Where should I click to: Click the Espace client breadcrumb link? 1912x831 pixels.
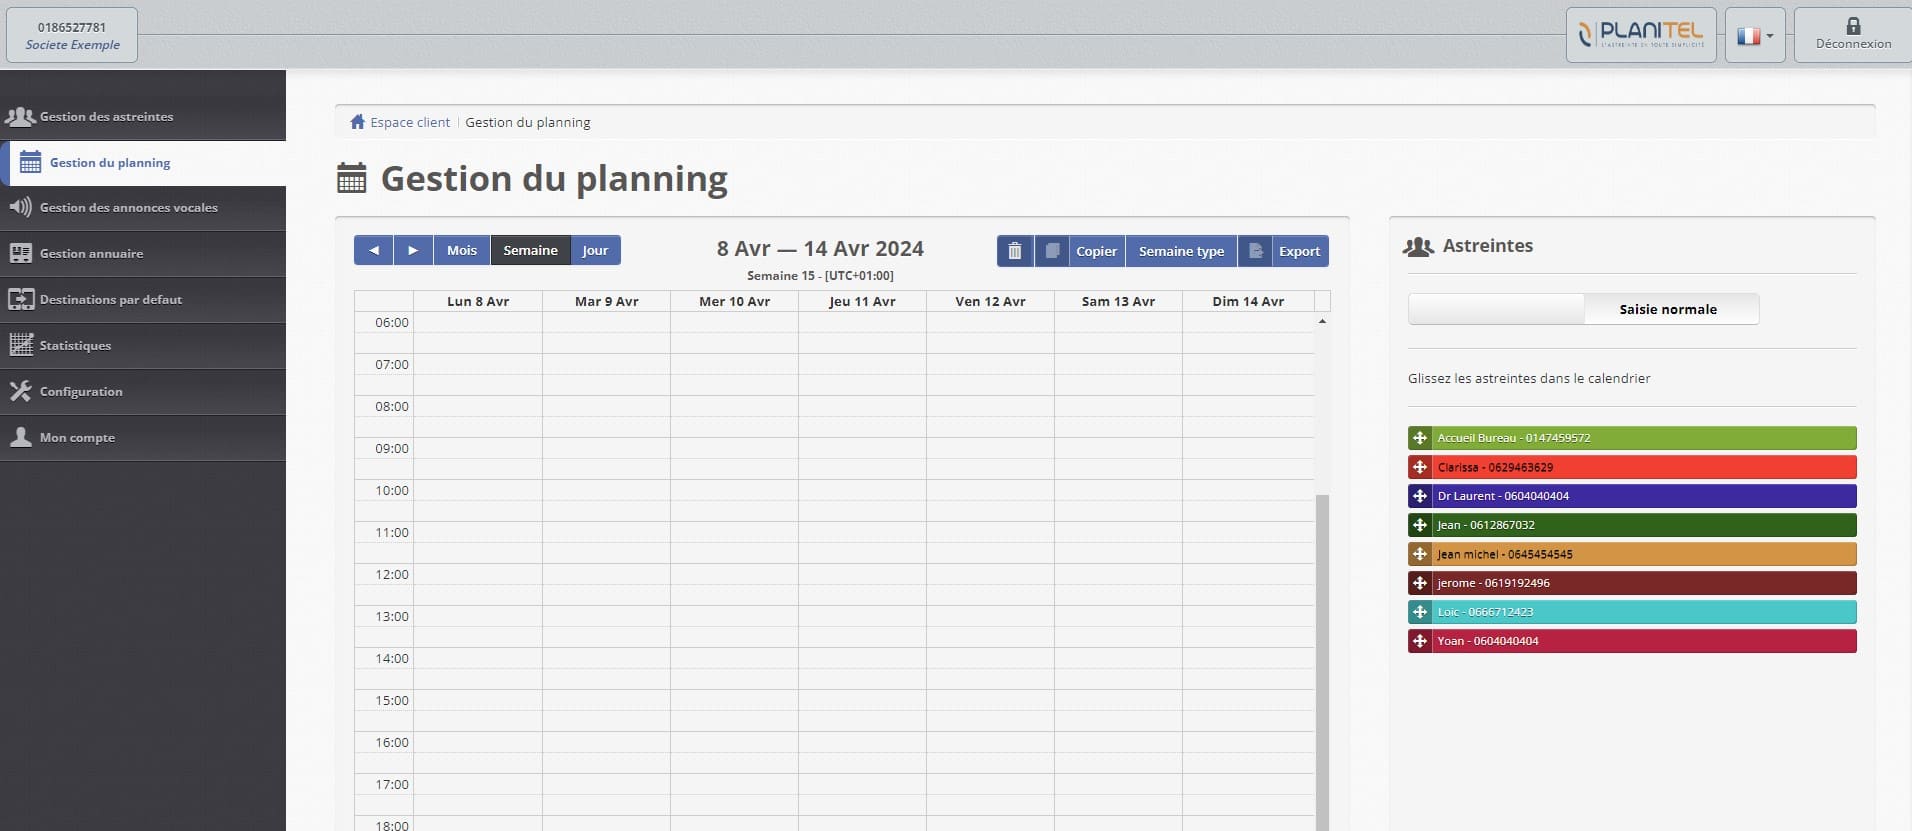click(x=410, y=122)
